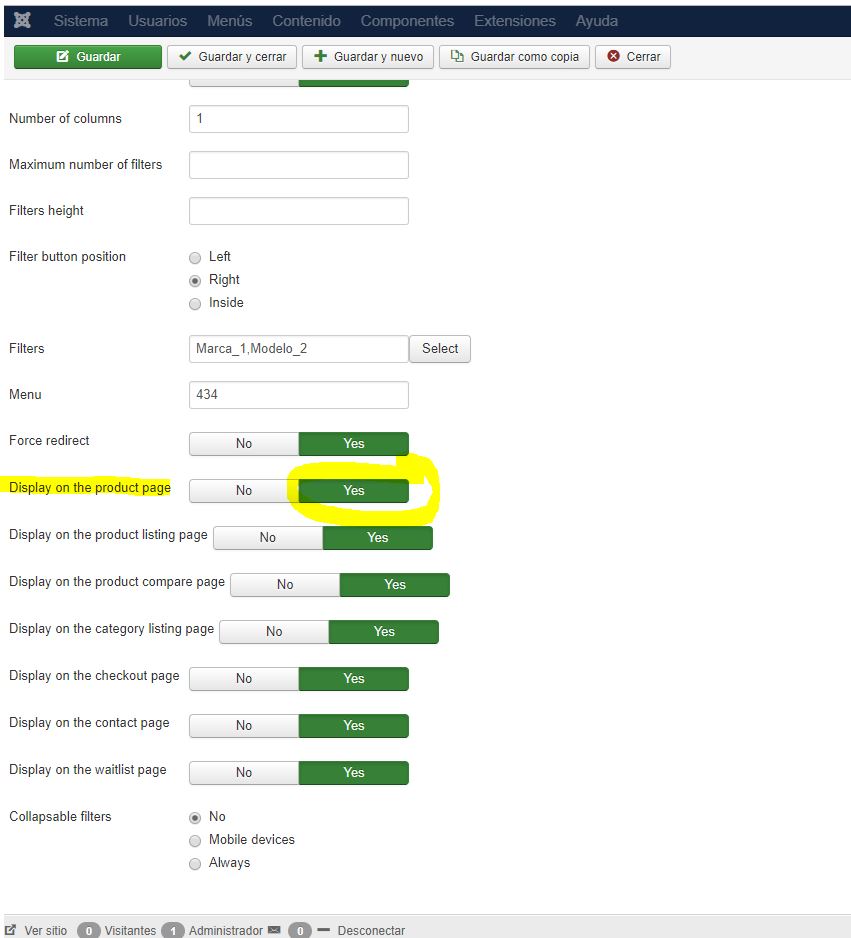This screenshot has width=851, height=938.
Task: Set Display on the contact page to No
Action: 244,726
